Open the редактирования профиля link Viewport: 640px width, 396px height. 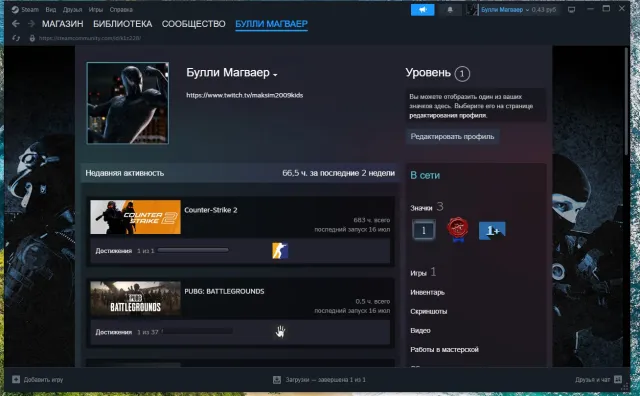pos(448,116)
